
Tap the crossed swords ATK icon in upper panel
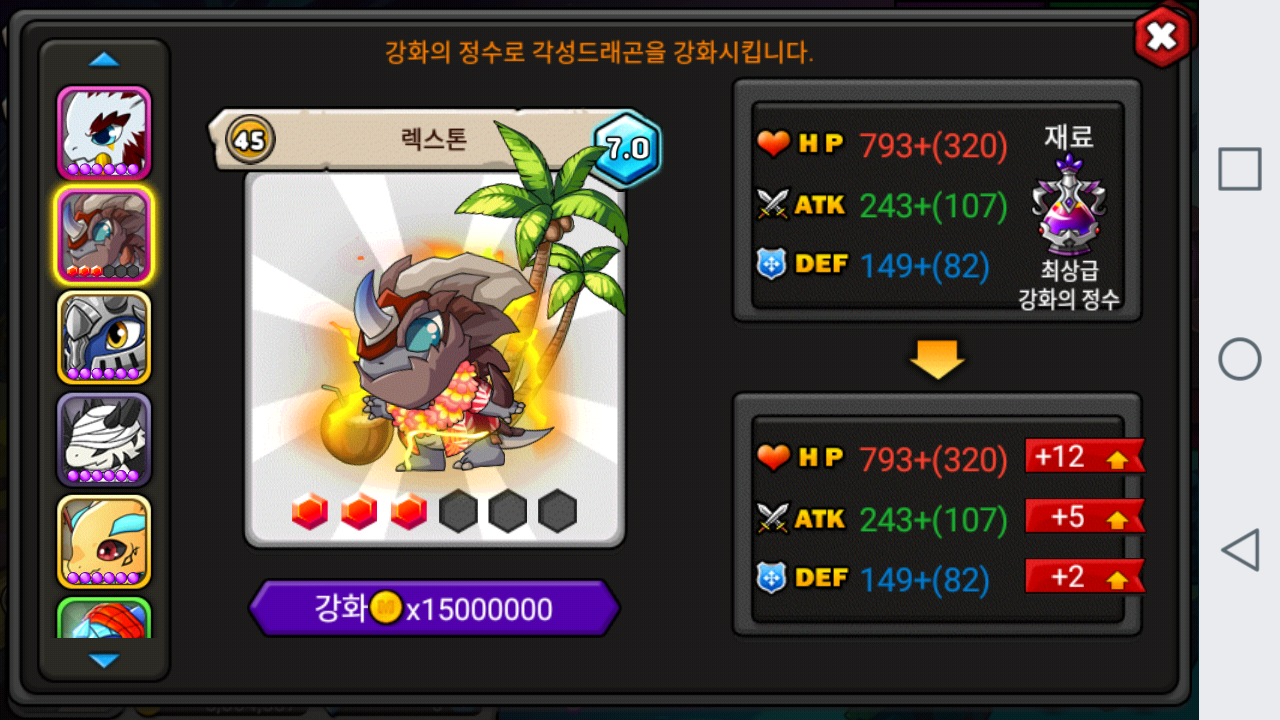pyautogui.click(x=773, y=205)
